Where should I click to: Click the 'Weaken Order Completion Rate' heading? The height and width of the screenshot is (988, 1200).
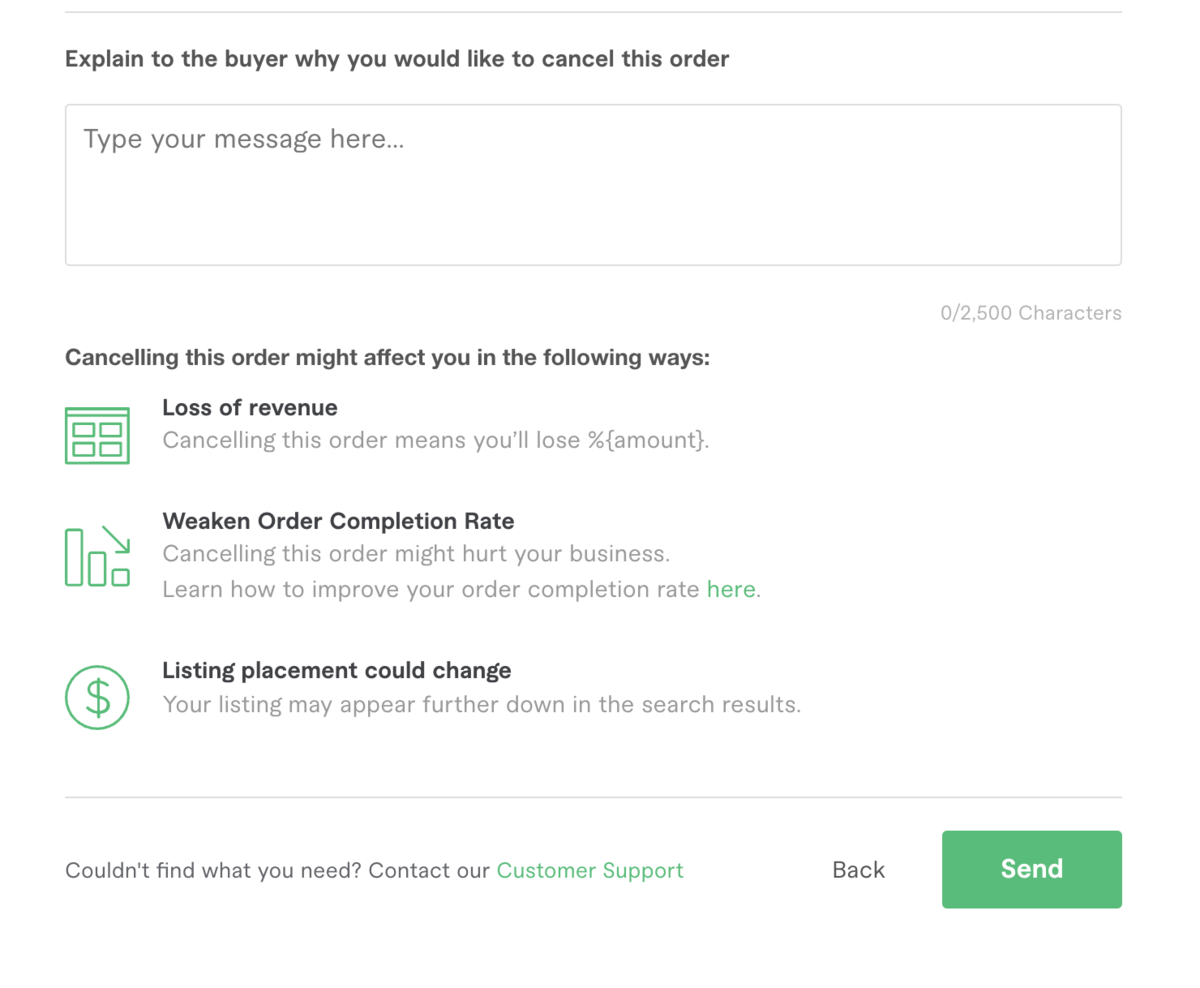(338, 521)
